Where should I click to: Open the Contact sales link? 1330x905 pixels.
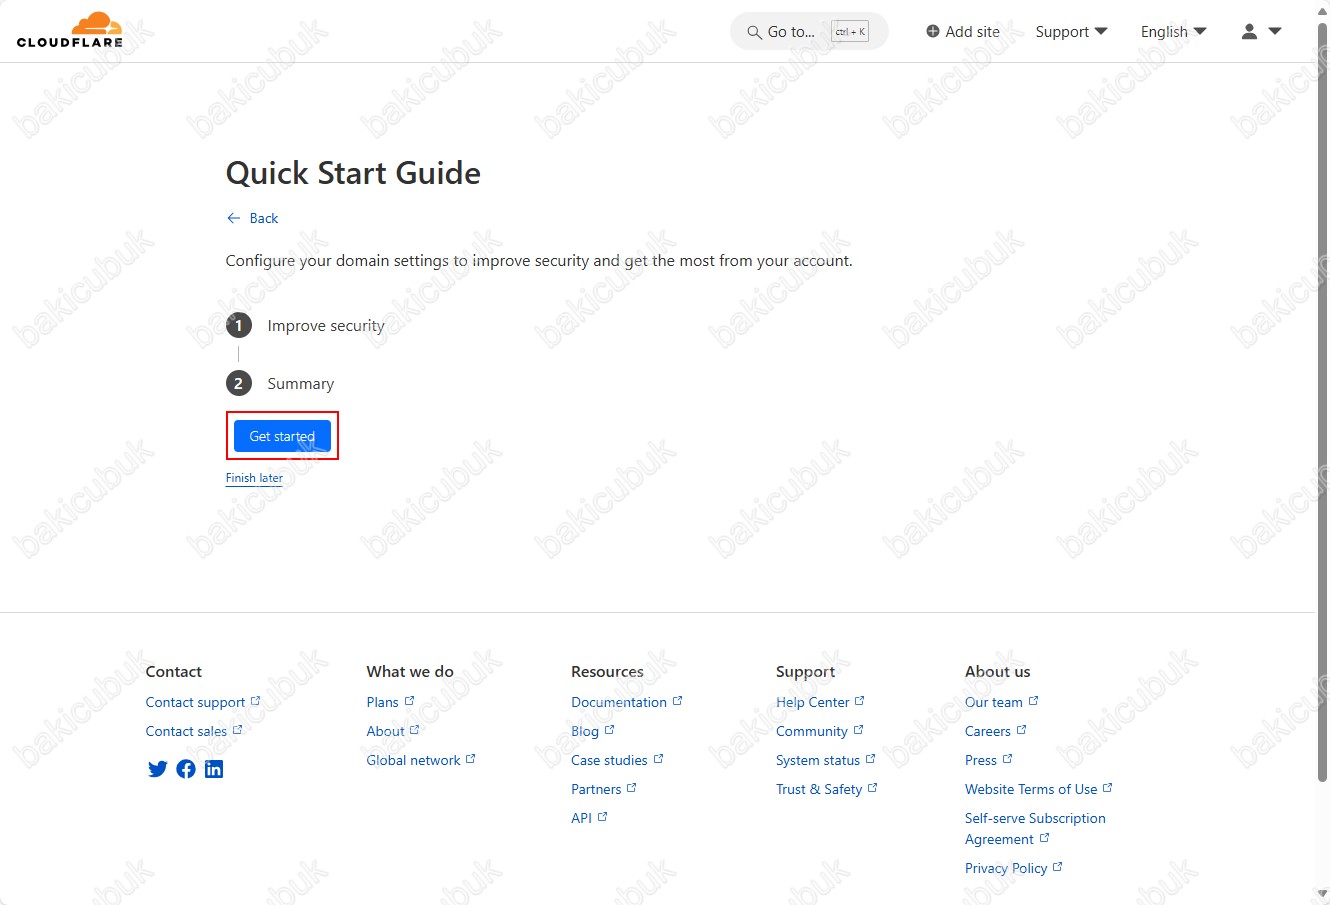coord(194,731)
